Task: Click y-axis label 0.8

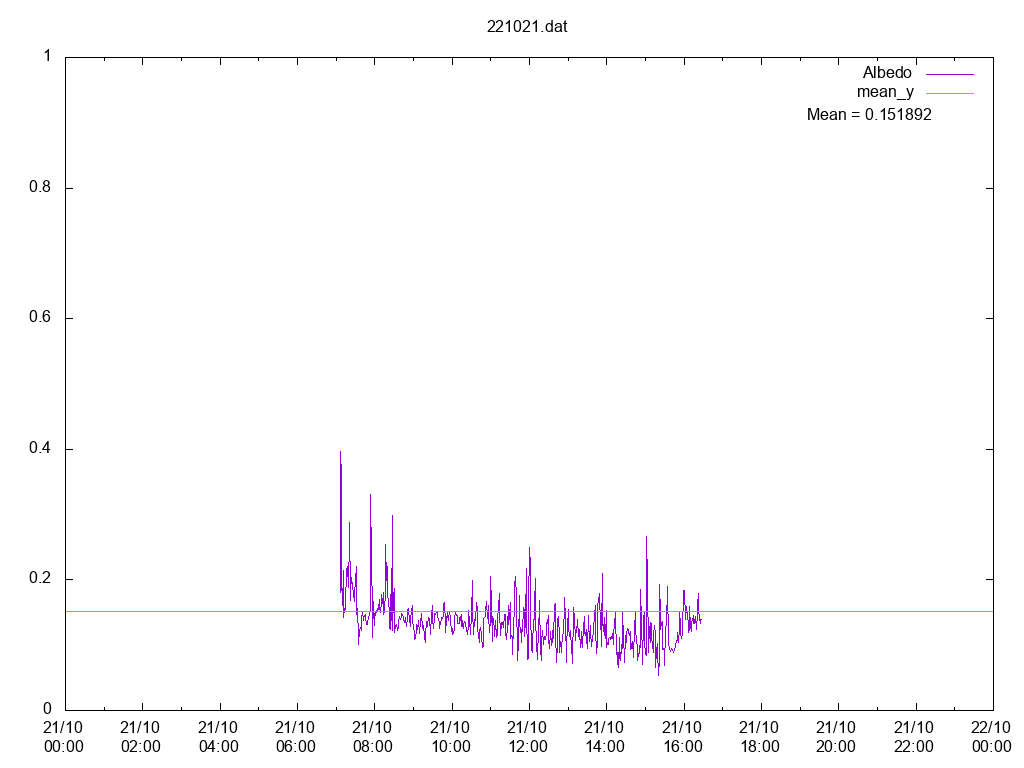Action: click(40, 187)
